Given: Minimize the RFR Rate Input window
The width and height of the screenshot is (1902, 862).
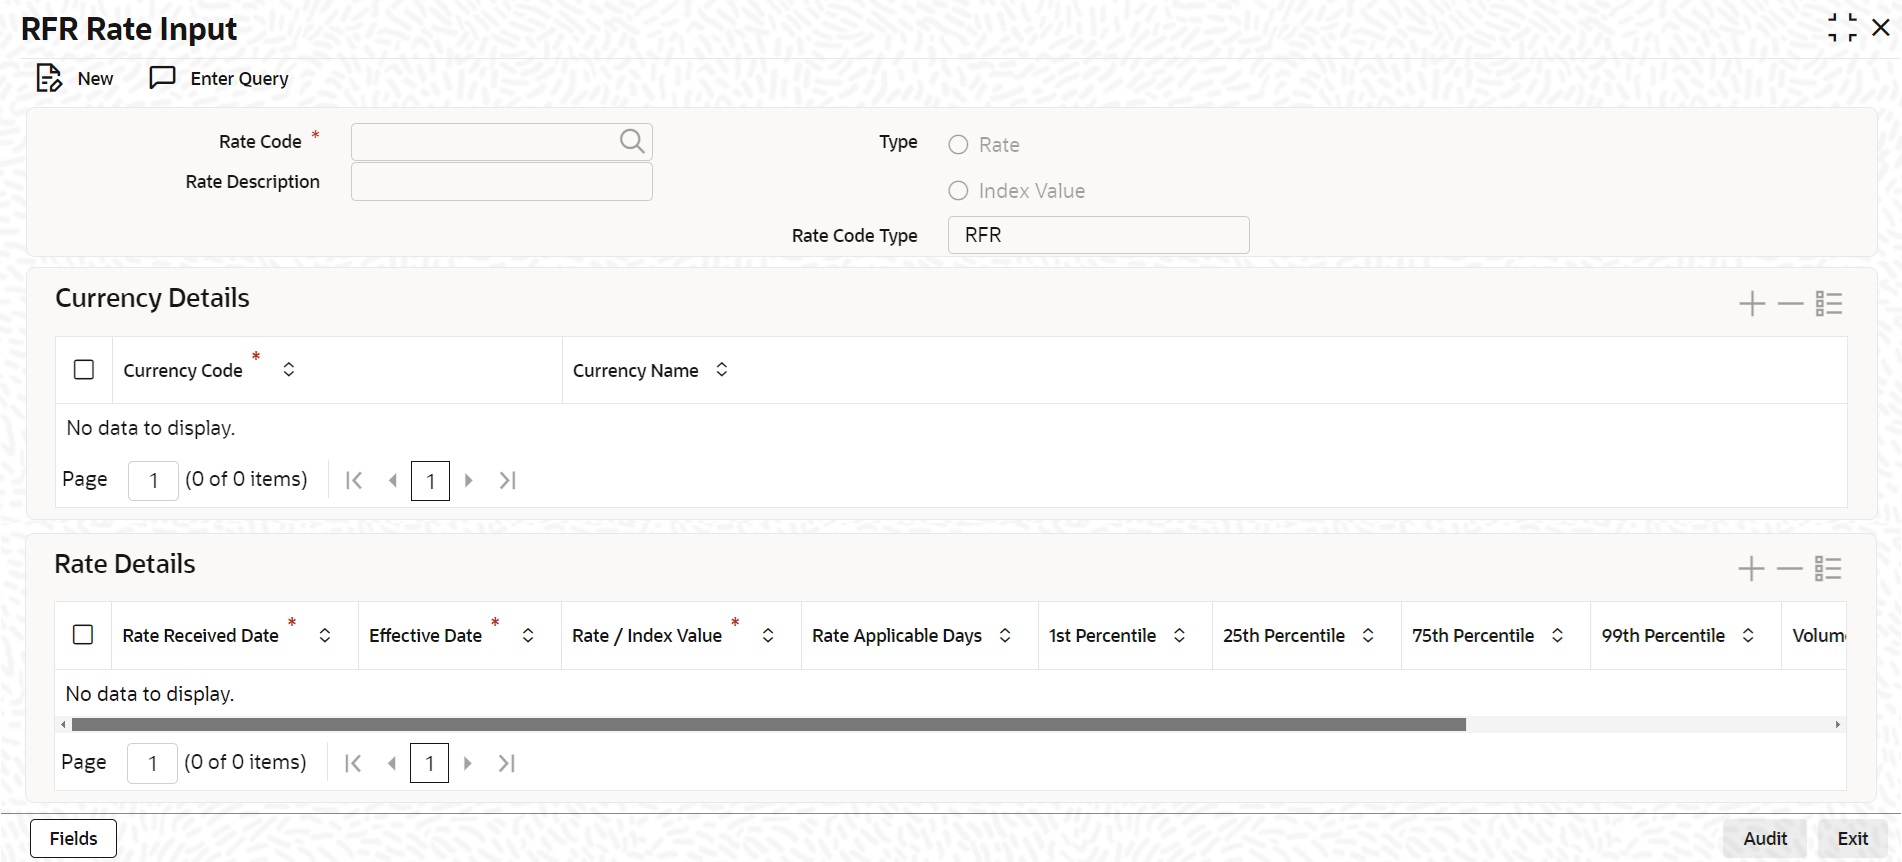Looking at the screenshot, I should pyautogui.click(x=1842, y=28).
